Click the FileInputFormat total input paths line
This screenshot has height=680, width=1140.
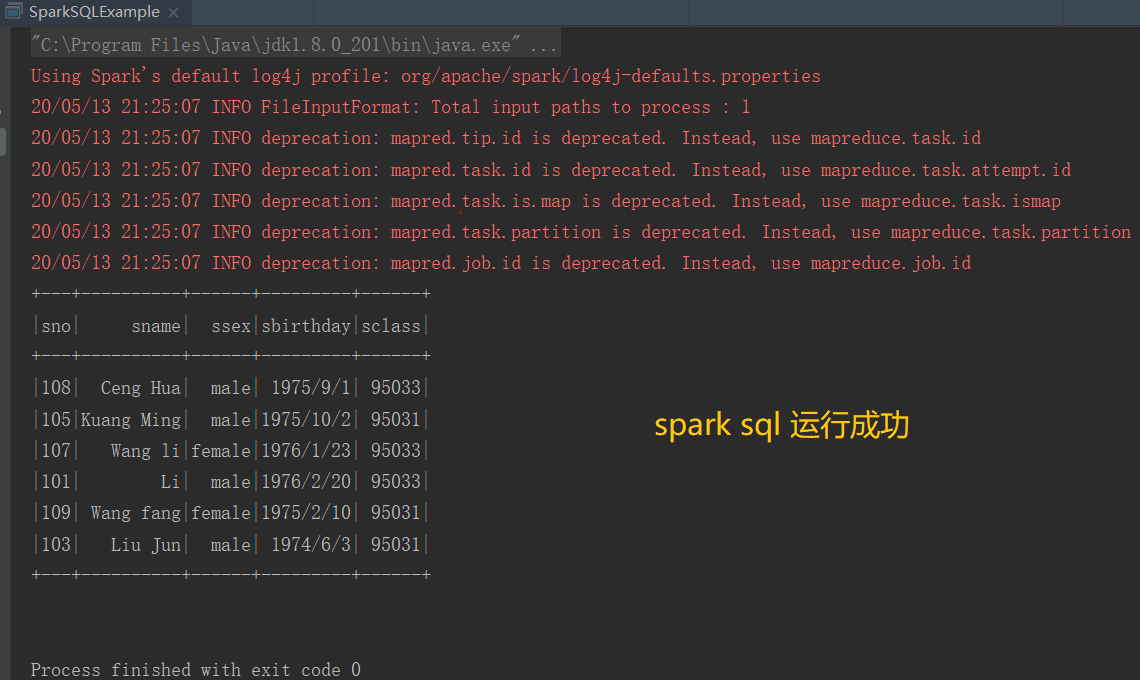pos(390,106)
